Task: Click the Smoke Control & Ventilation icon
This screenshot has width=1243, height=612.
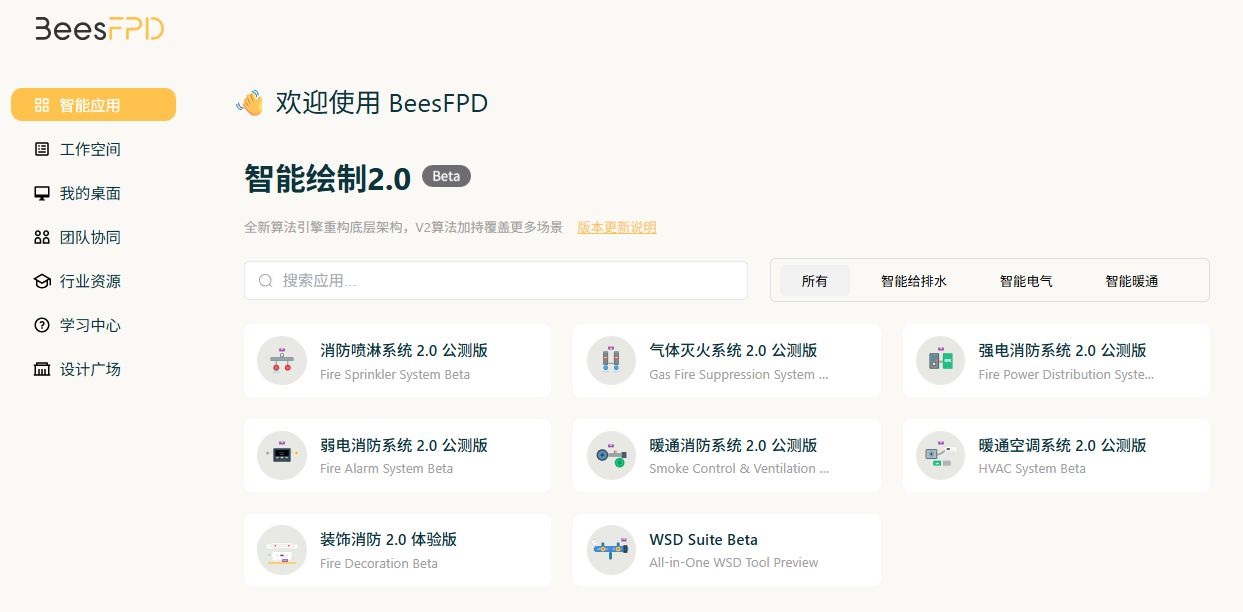Action: click(611, 455)
